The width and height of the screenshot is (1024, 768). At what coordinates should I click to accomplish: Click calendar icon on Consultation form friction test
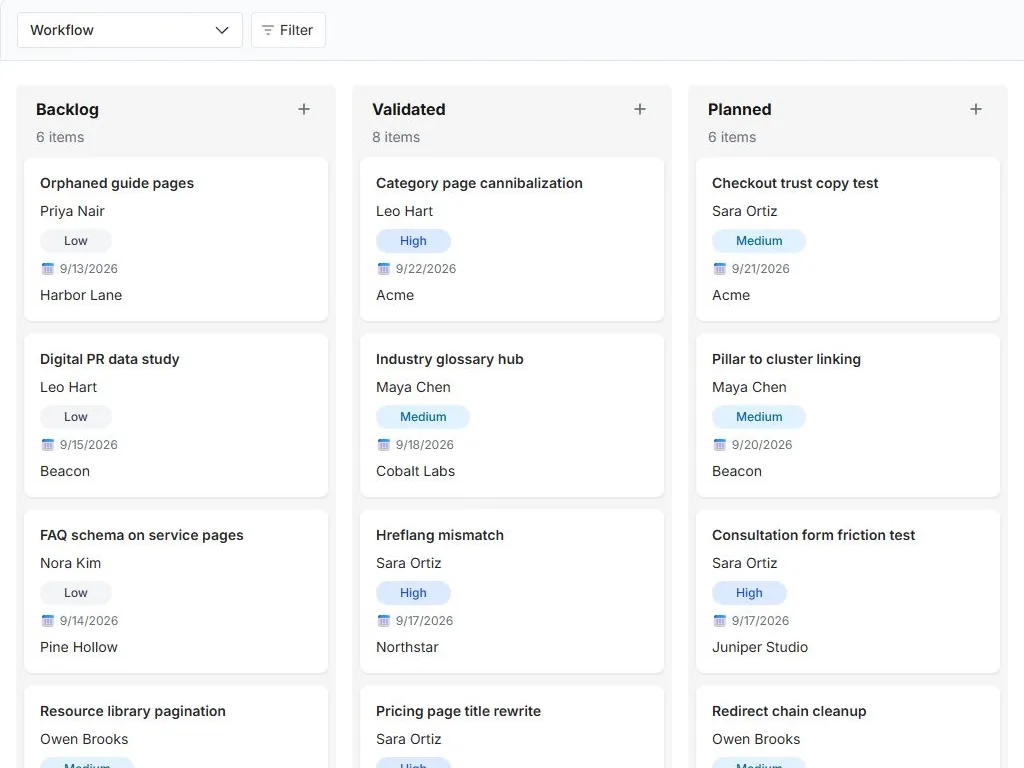pos(720,620)
